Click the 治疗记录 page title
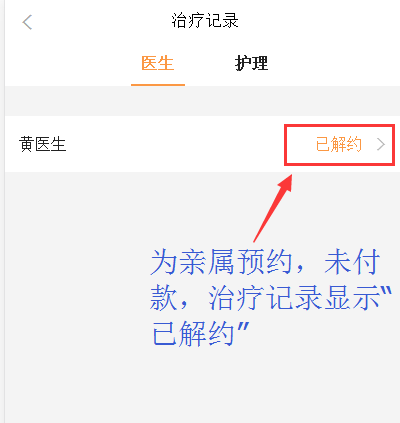The height and width of the screenshot is (423, 400). tap(205, 21)
